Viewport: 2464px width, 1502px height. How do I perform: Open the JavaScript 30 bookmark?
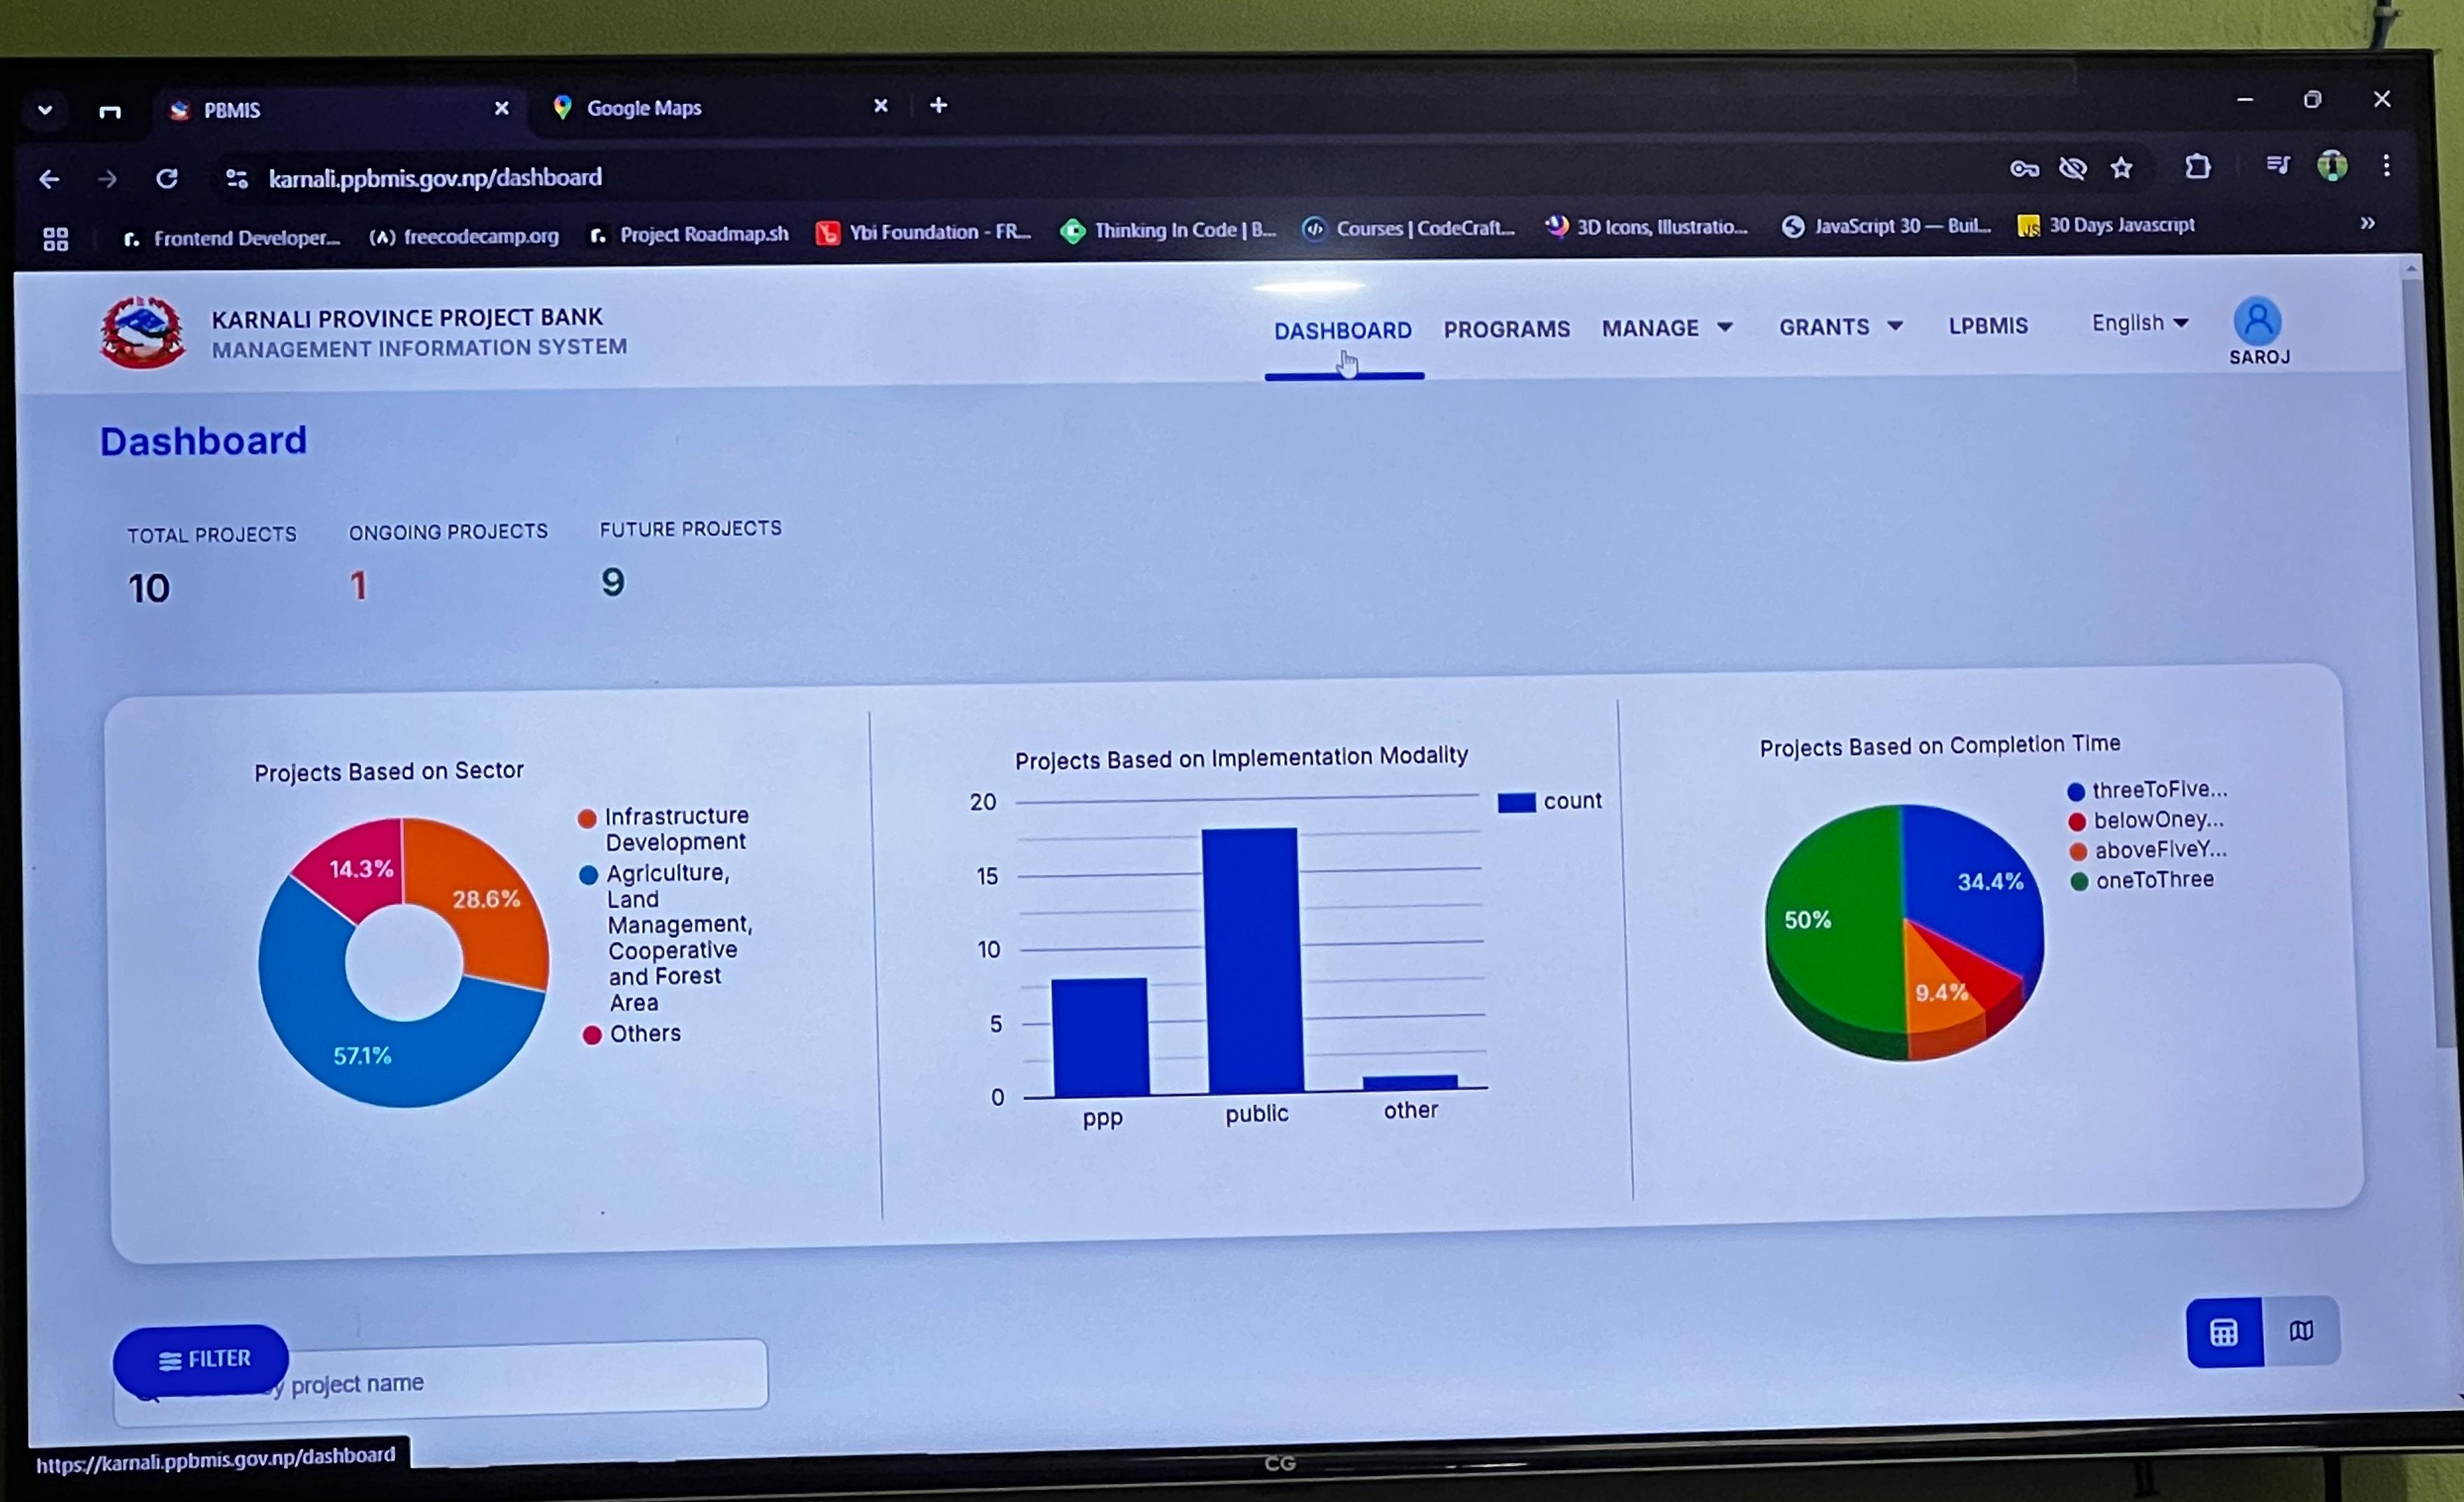click(1886, 226)
